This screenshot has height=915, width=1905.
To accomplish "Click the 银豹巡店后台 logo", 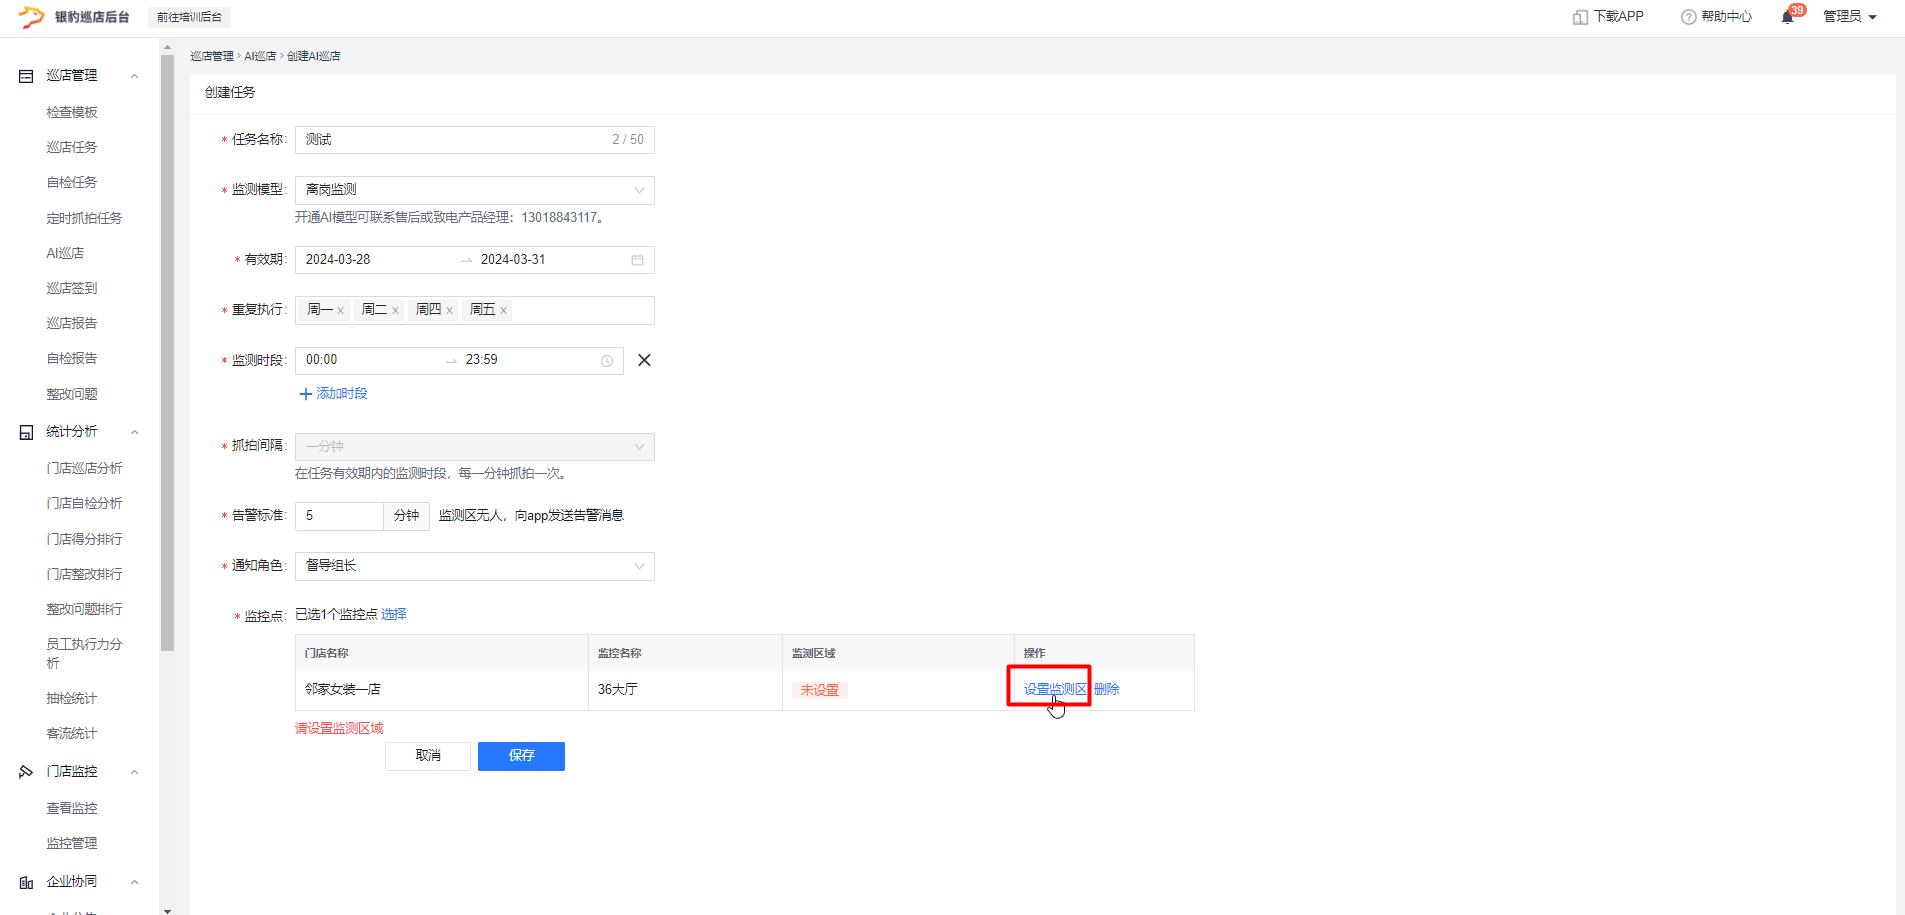I will point(74,17).
